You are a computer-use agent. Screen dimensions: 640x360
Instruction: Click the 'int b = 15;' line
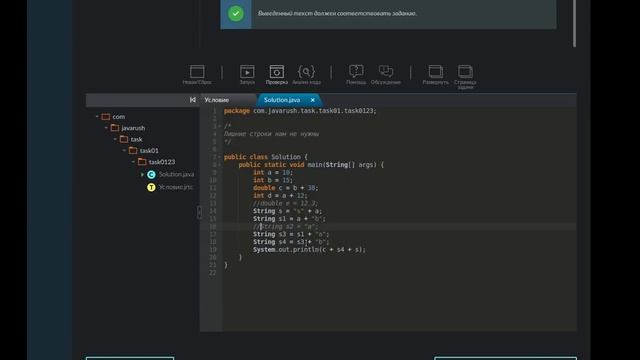273,180
